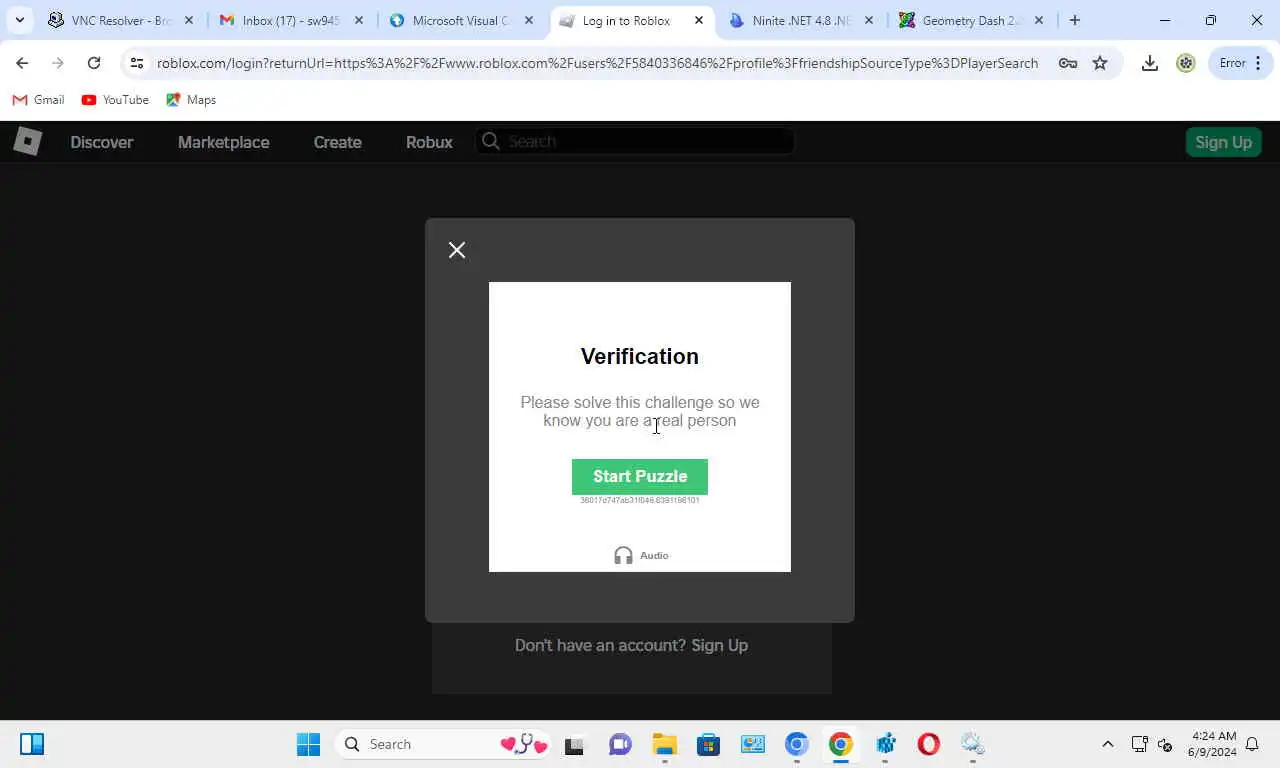Click the Roblox logo icon
1280x768 pixels.
pyautogui.click(x=28, y=142)
